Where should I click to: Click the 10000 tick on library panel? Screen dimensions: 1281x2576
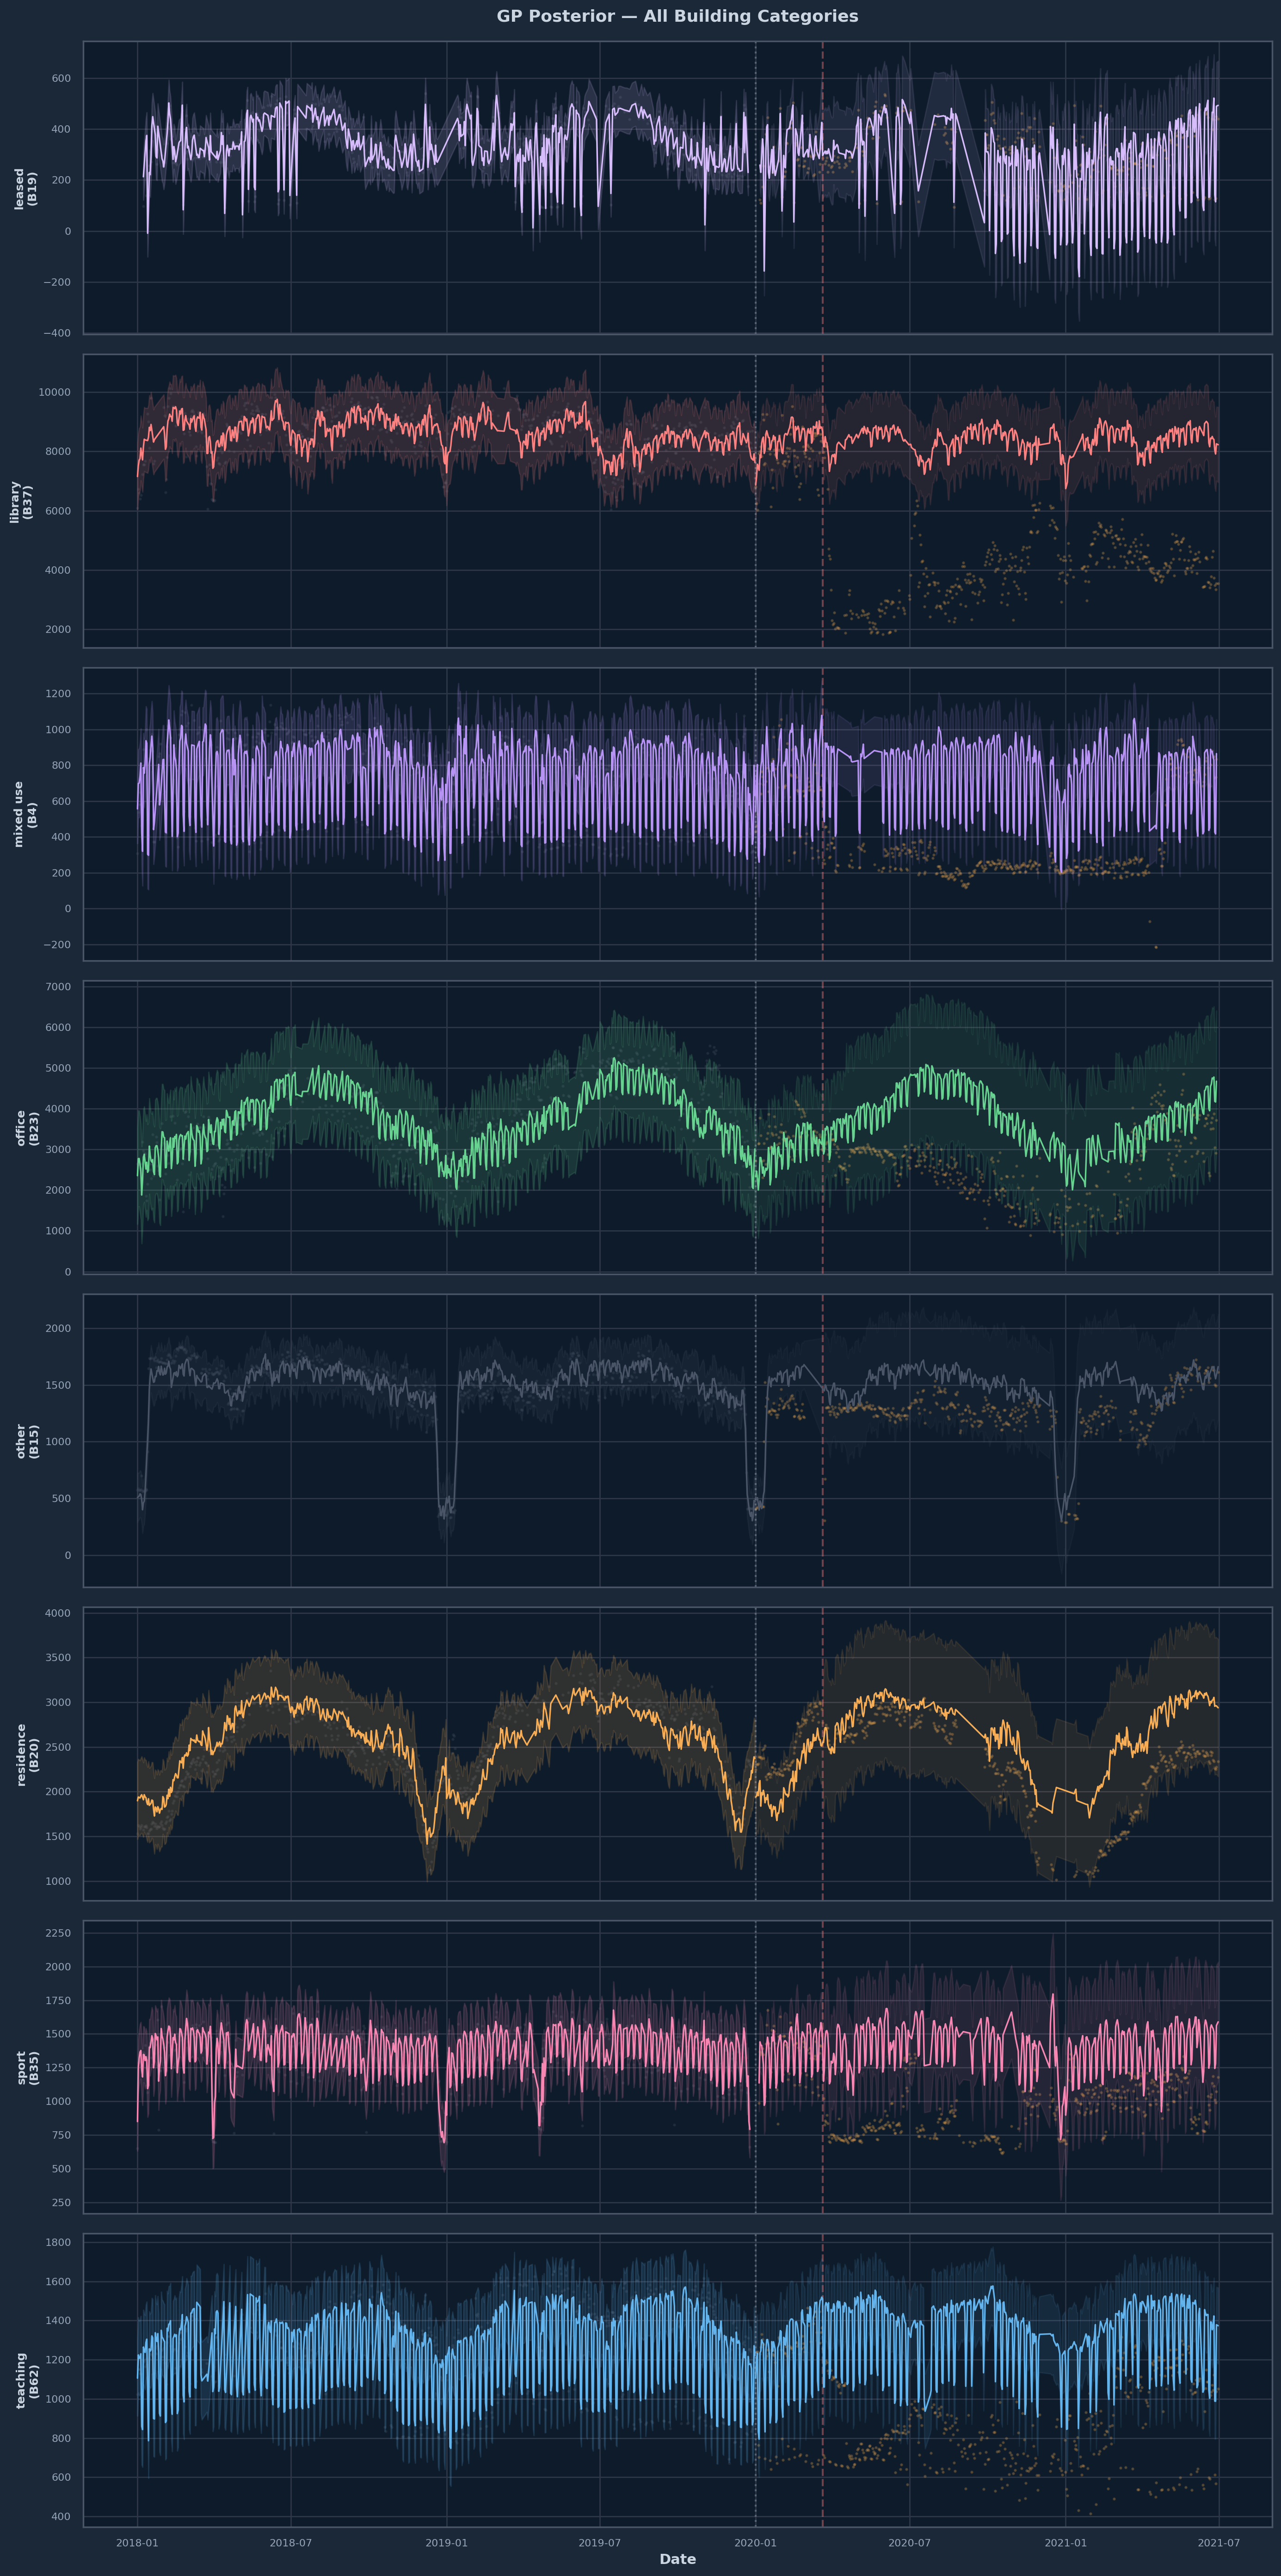[x=54, y=392]
